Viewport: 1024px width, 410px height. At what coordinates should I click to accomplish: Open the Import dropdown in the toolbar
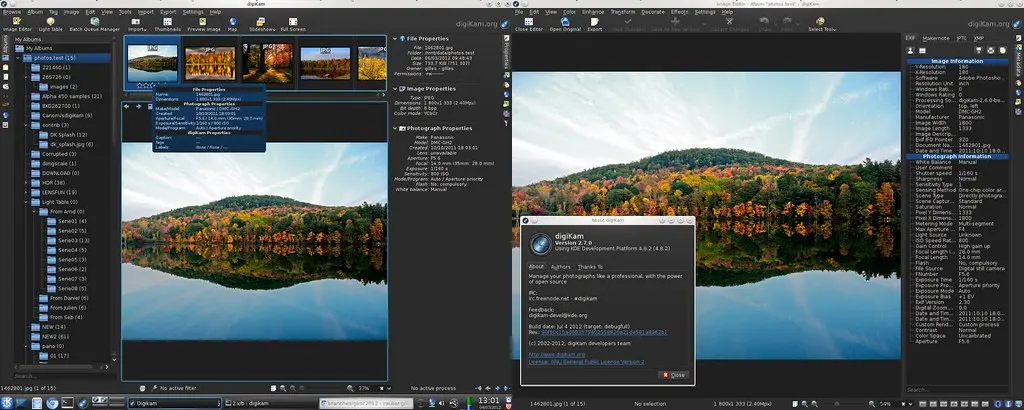click(136, 24)
